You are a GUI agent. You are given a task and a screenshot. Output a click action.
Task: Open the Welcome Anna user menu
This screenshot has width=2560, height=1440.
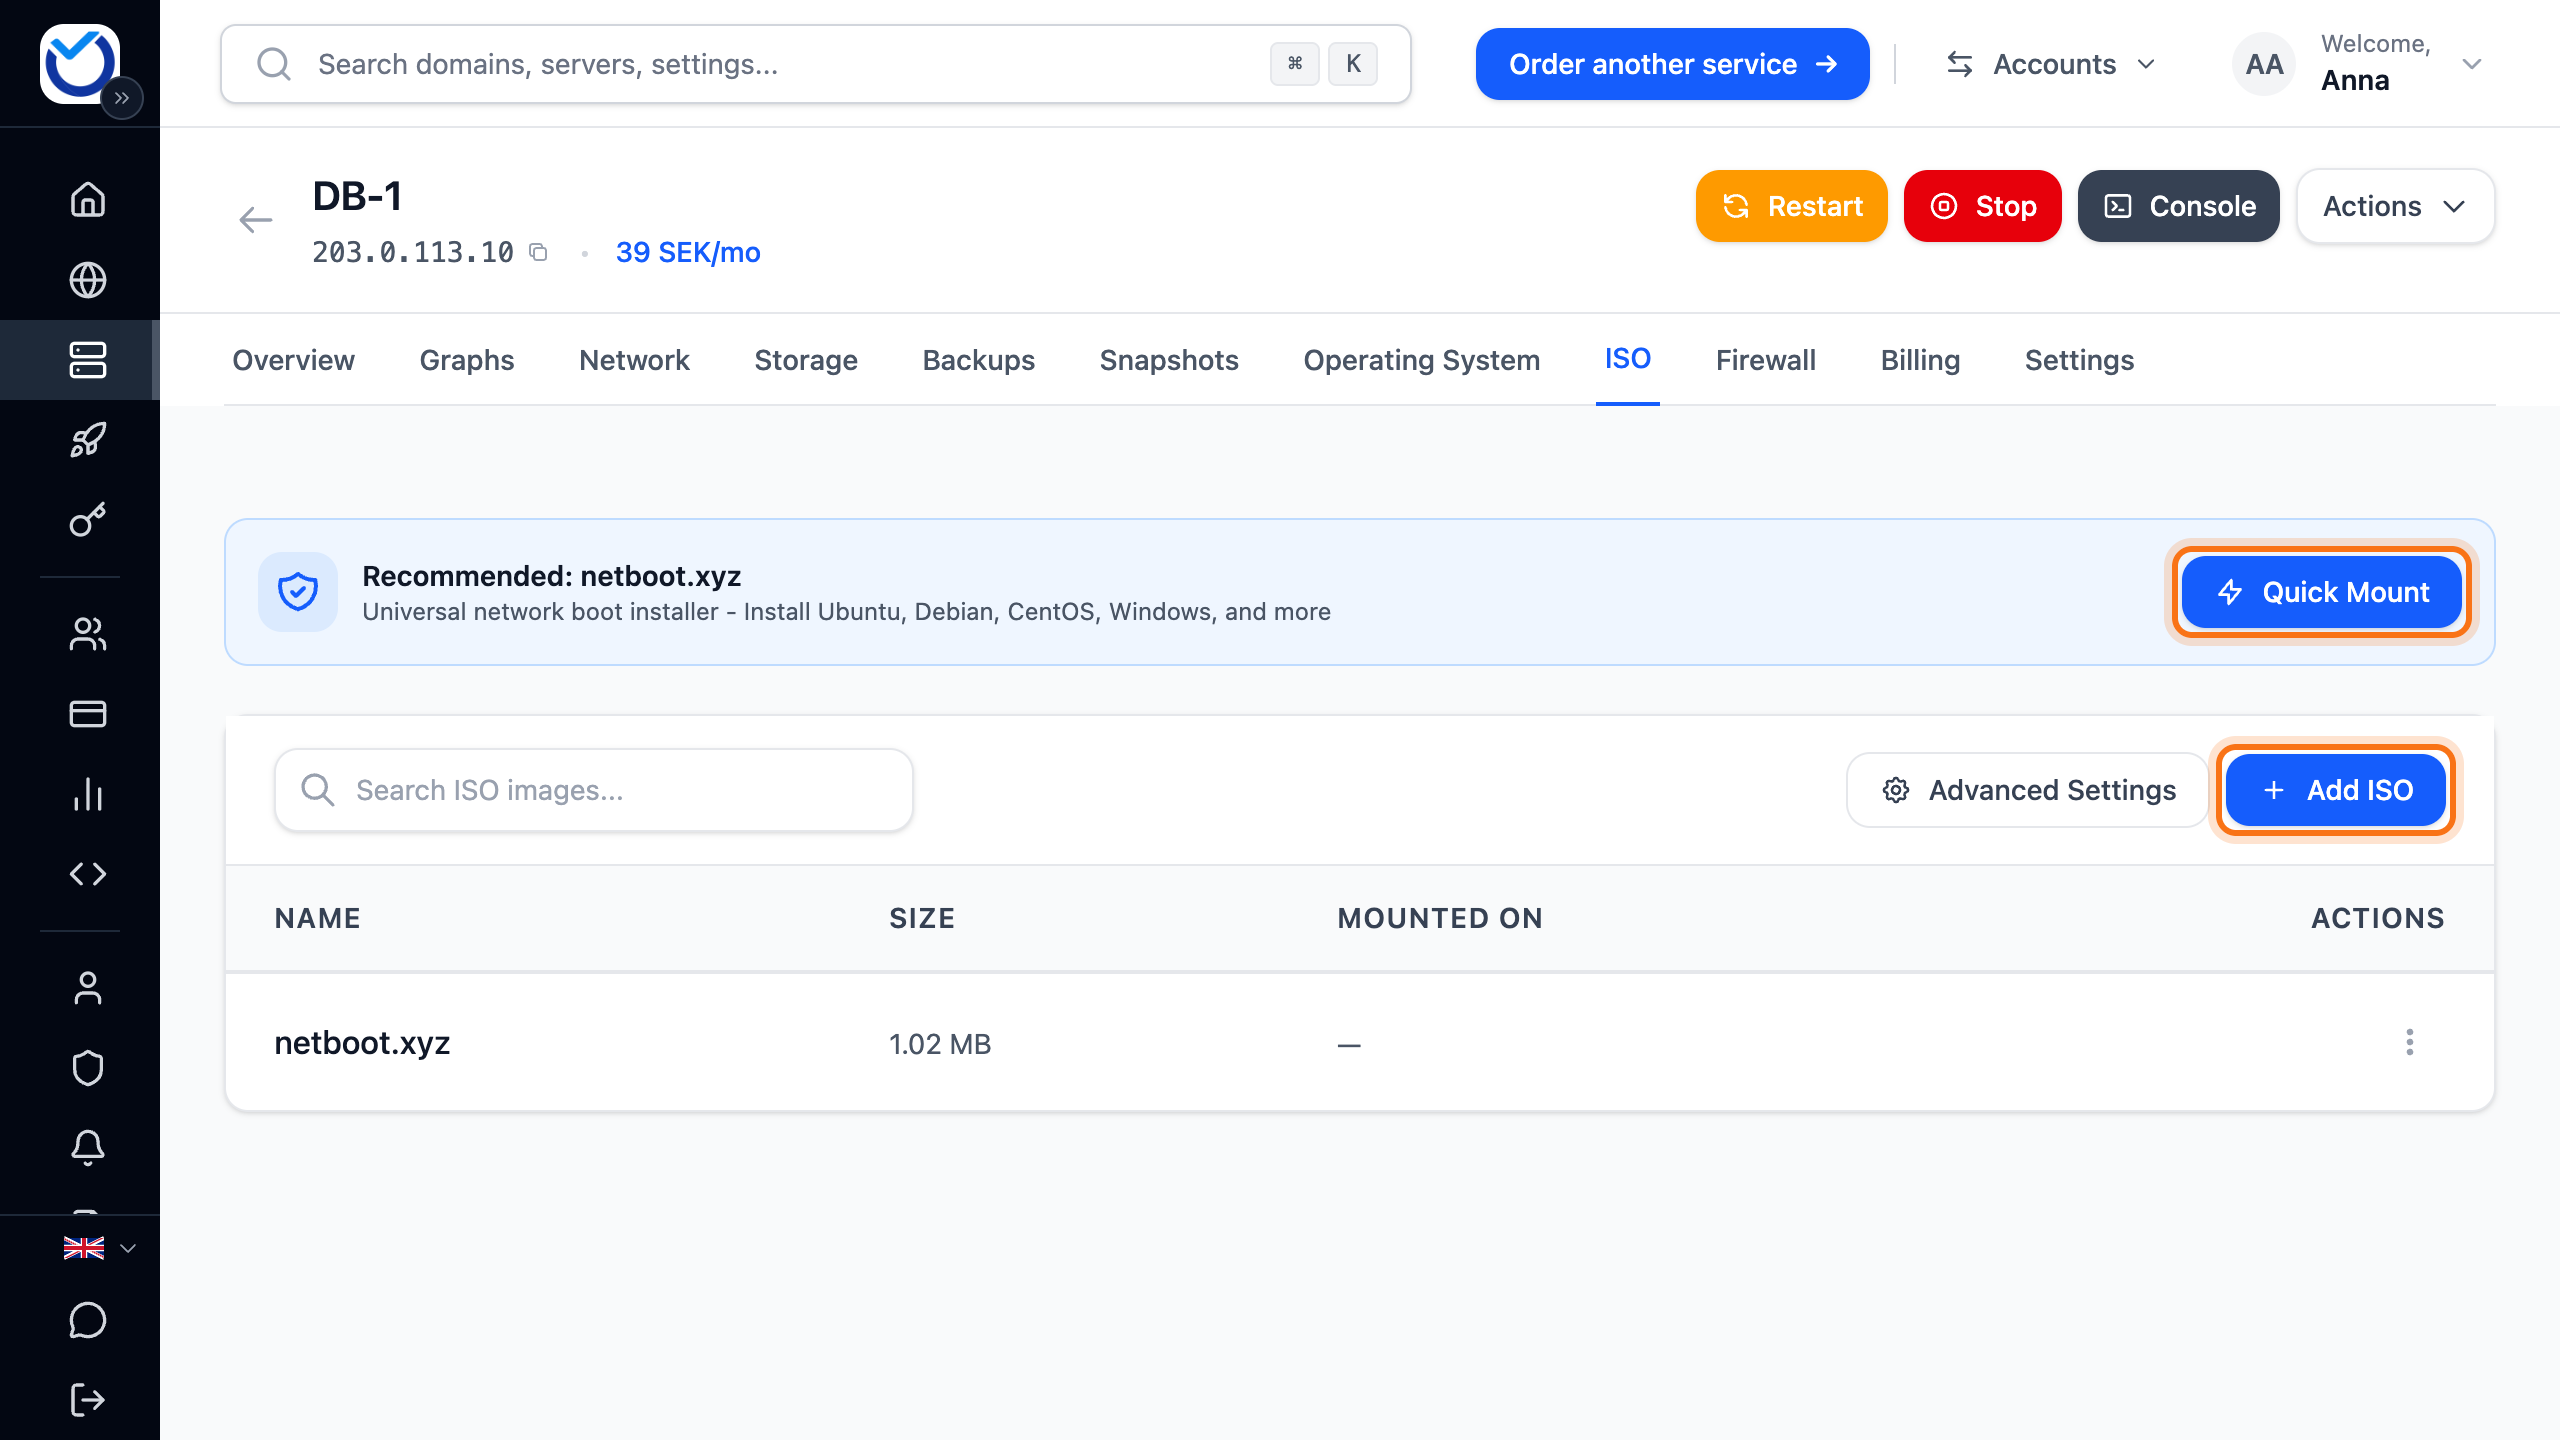(2358, 64)
